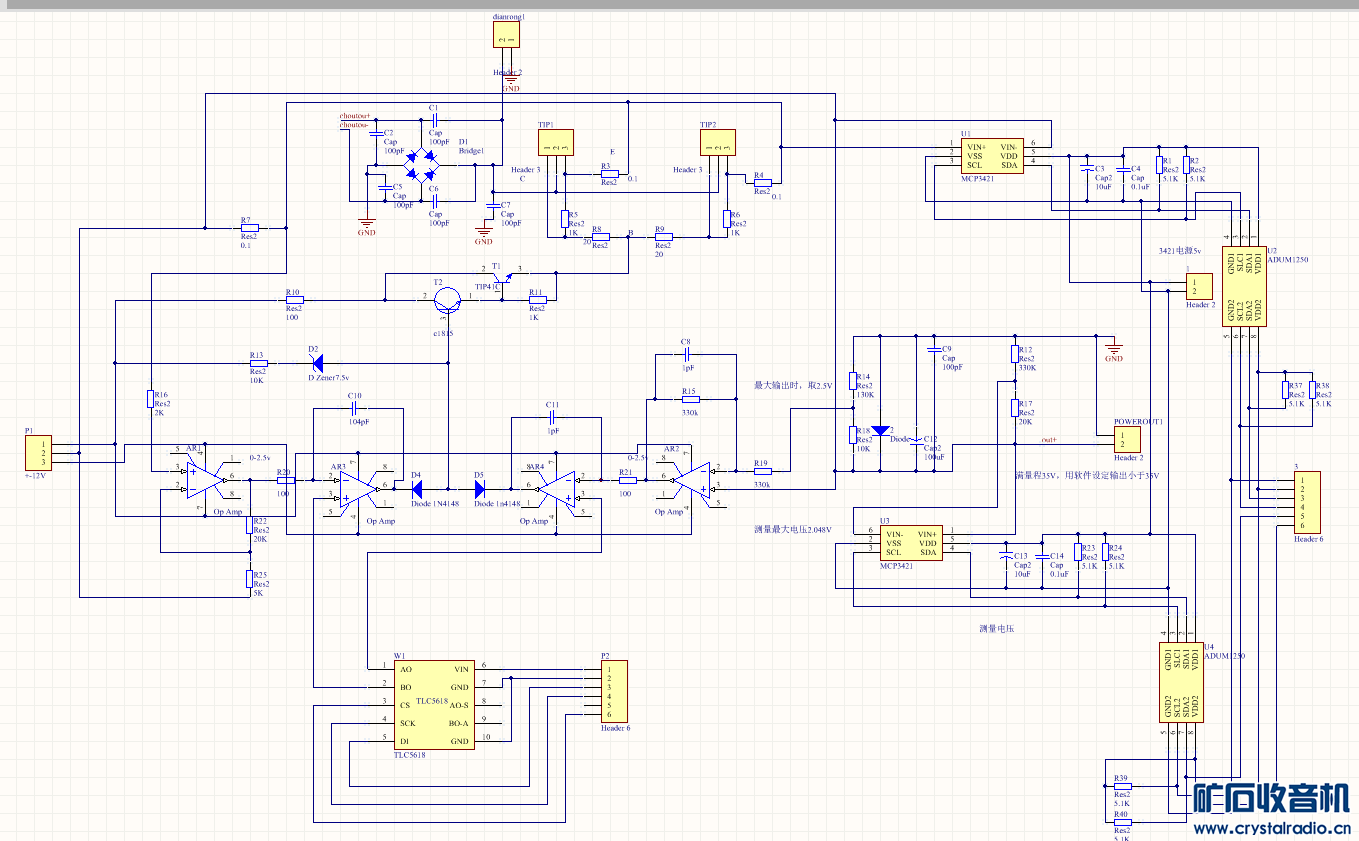Image resolution: width=1359 pixels, height=841 pixels.
Task: Open the www.crystalradio.cn watermark link
Action: 1271,827
